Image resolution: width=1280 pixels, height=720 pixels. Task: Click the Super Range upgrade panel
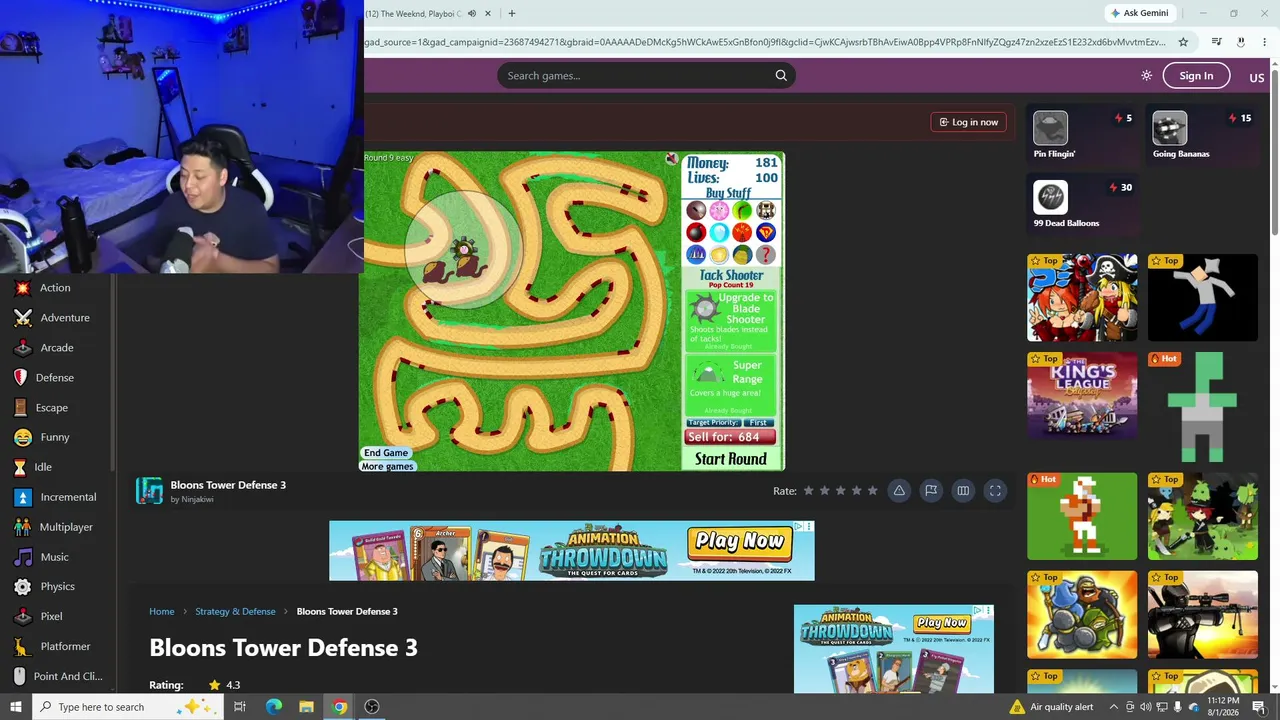click(731, 385)
